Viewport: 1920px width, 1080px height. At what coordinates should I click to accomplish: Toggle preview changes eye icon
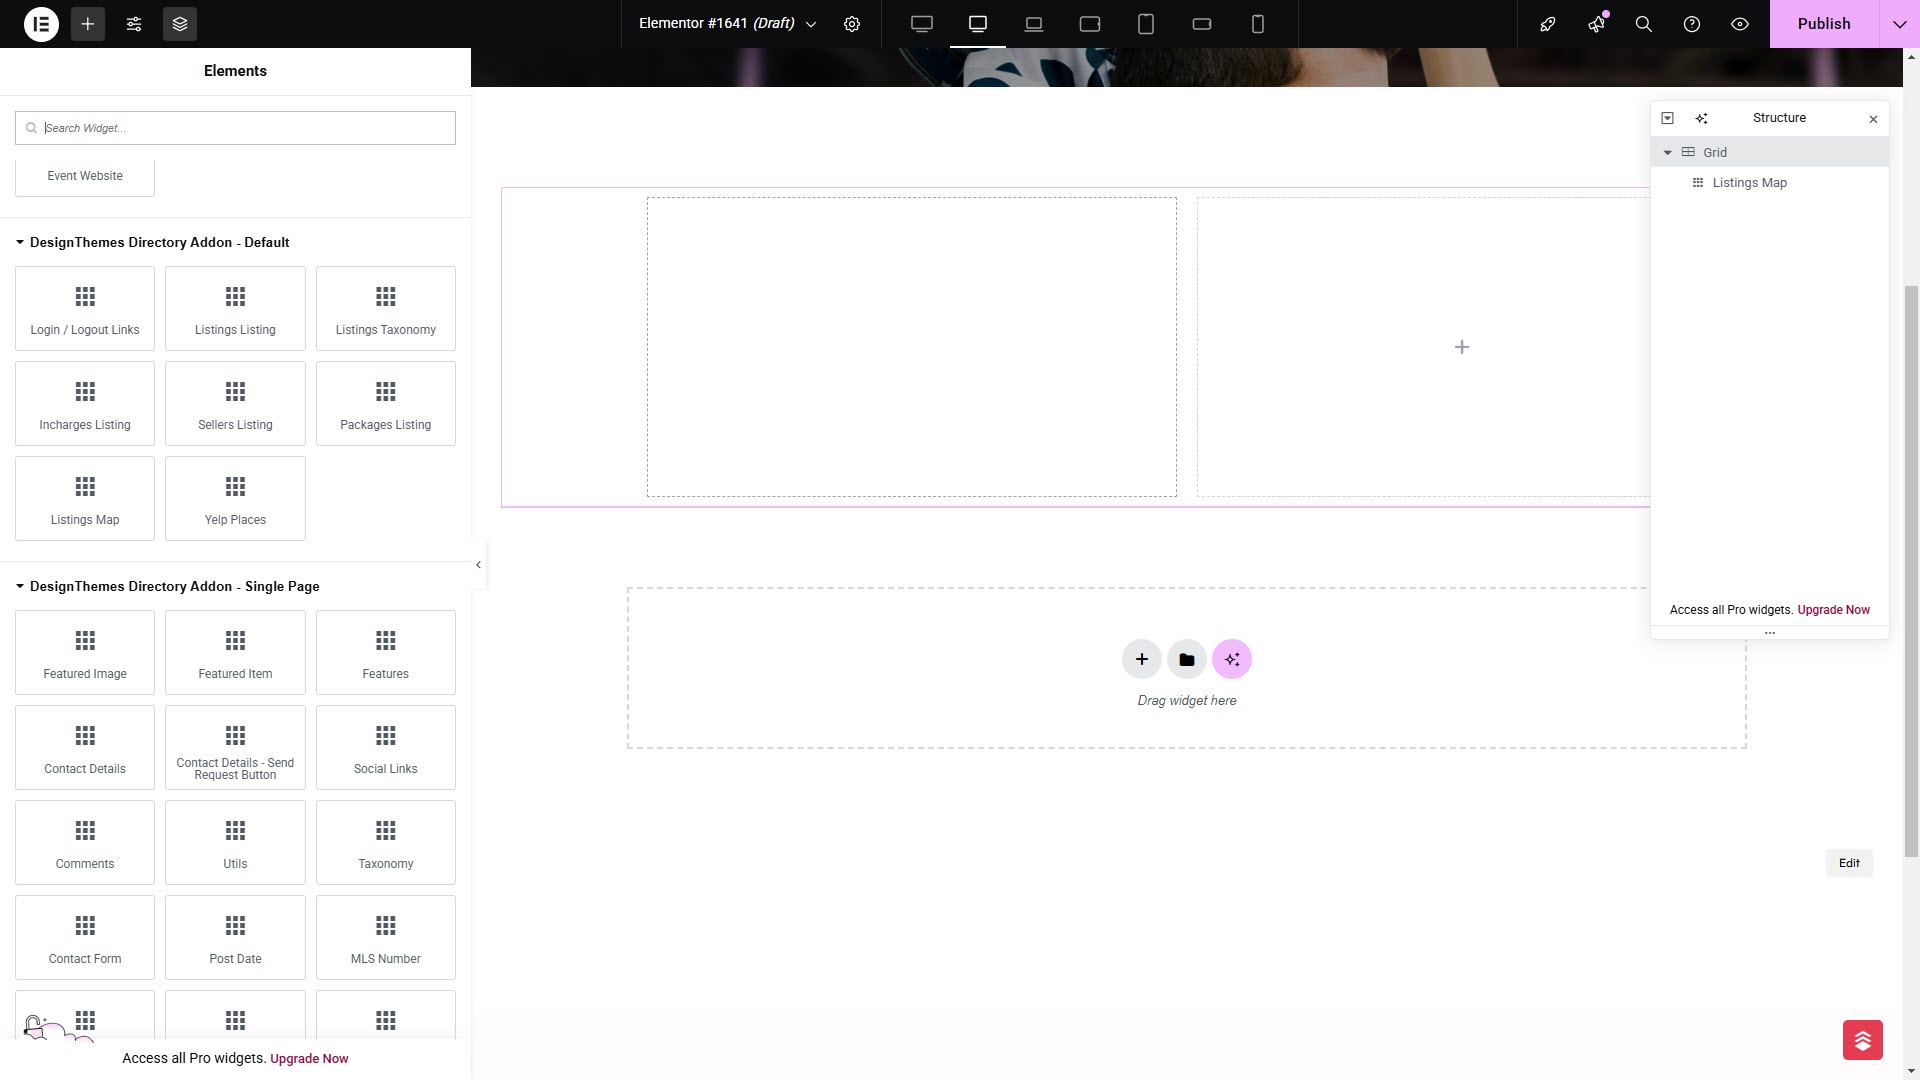point(1740,24)
